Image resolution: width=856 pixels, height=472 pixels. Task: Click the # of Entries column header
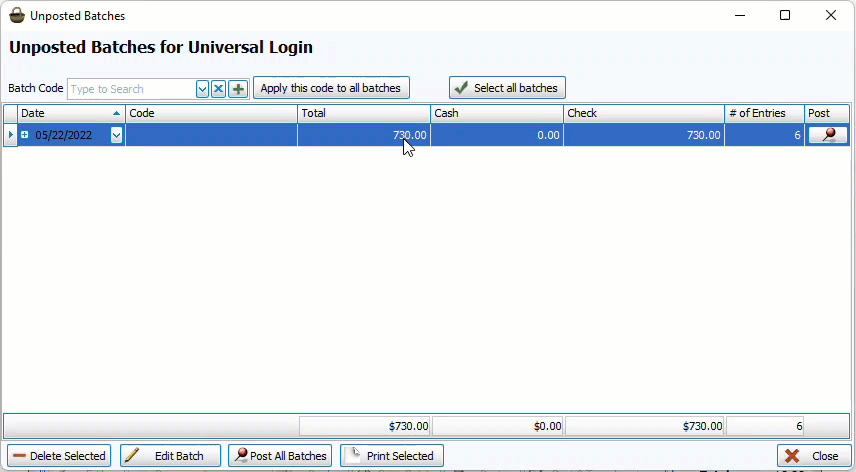coord(764,113)
